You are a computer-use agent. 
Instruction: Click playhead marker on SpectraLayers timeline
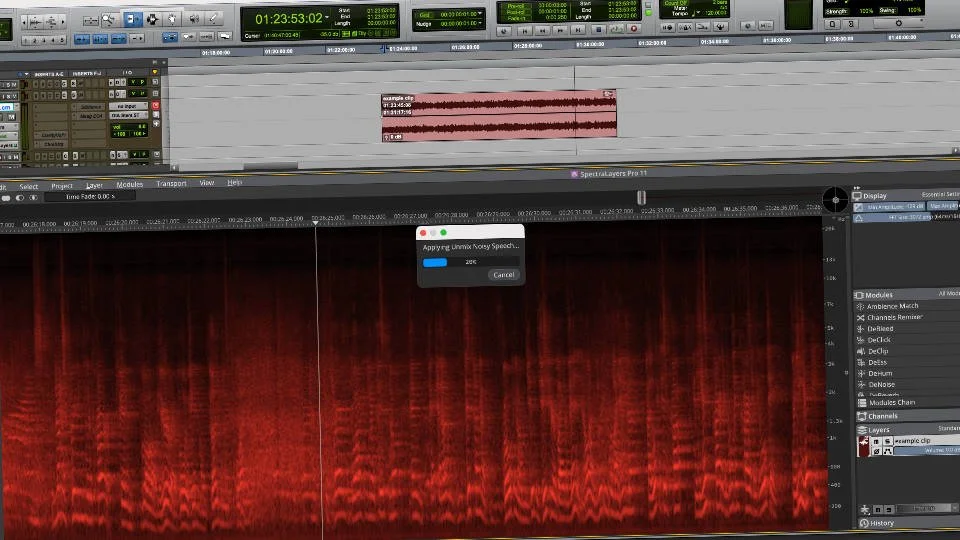315,223
